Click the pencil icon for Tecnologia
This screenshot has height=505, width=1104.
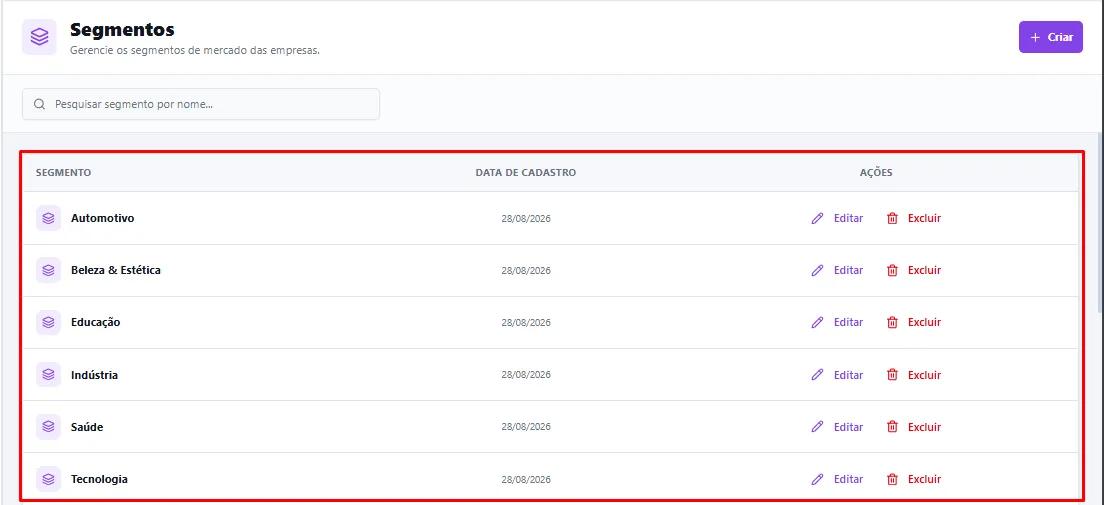(817, 479)
